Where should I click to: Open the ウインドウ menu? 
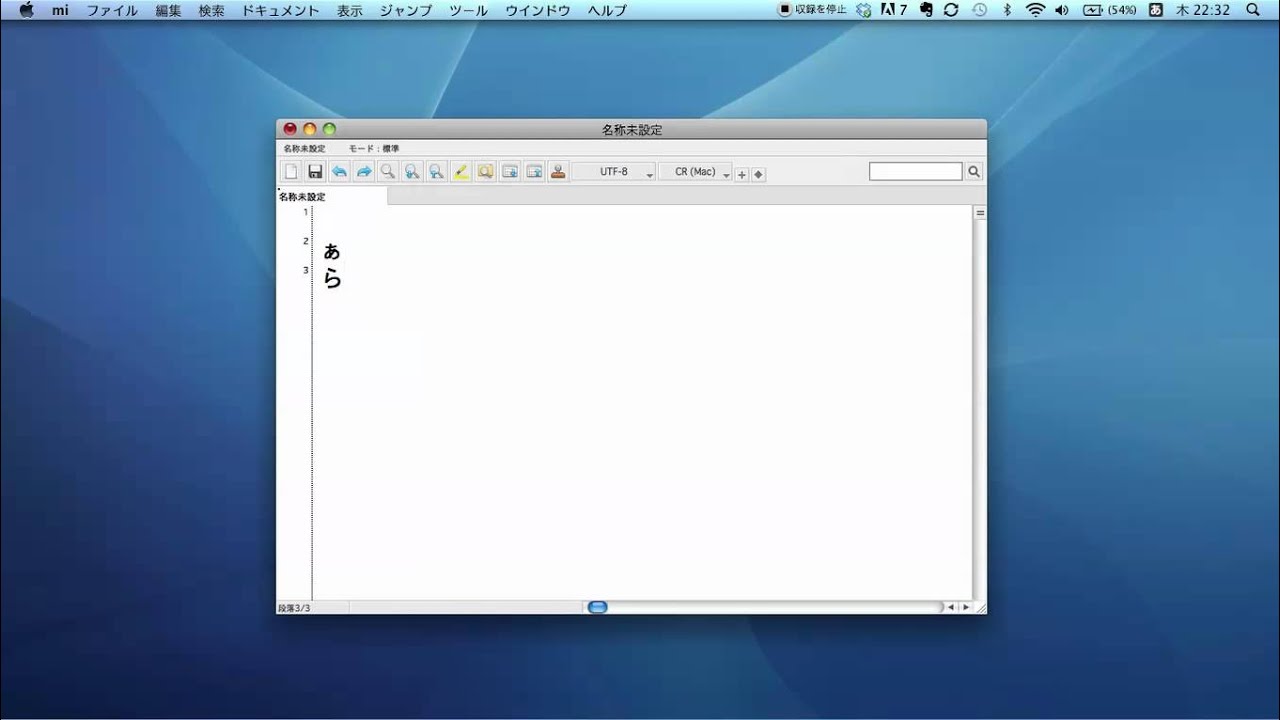coord(538,10)
